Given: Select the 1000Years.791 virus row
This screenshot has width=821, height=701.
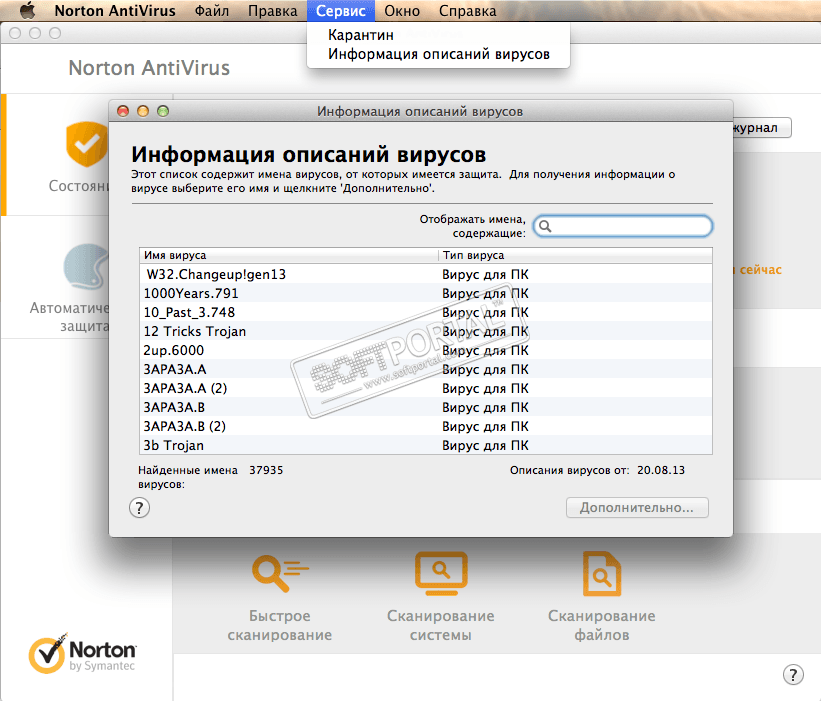Looking at the screenshot, I should [x=426, y=294].
